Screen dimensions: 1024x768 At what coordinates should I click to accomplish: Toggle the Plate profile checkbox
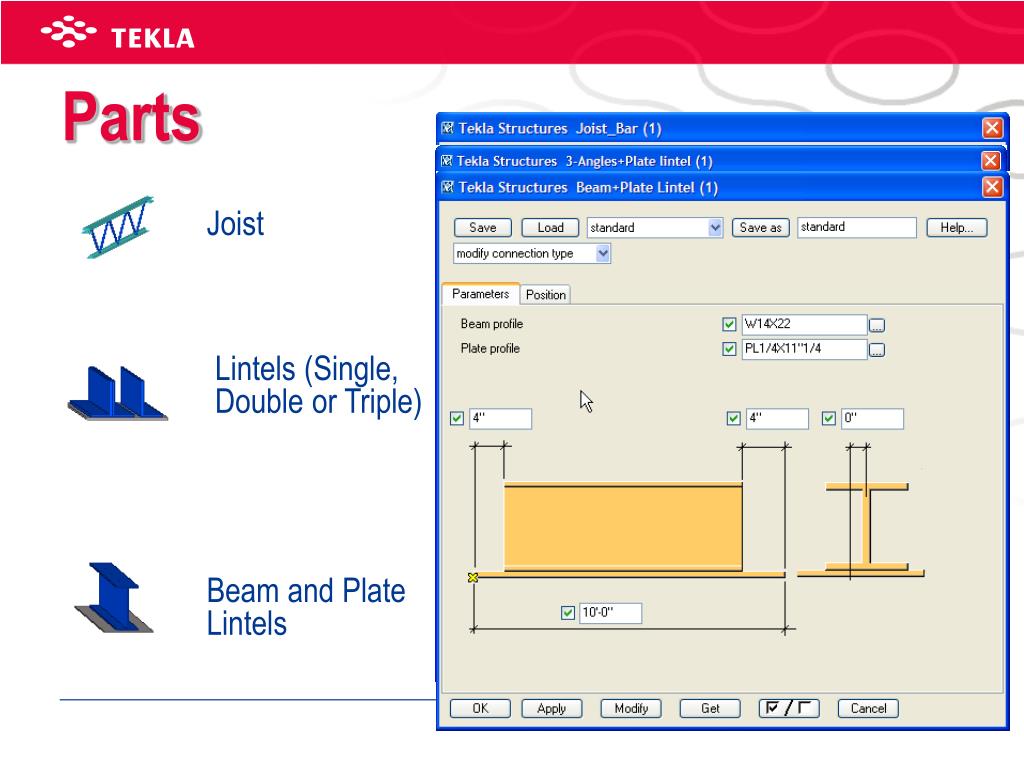click(x=729, y=349)
